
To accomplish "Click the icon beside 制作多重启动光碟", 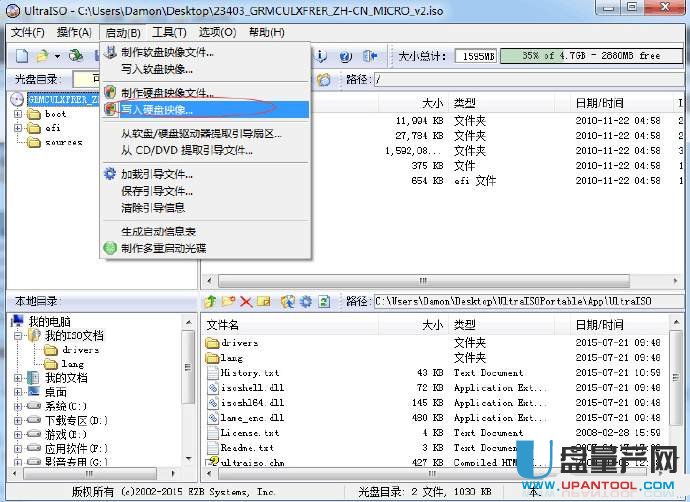I will (111, 248).
